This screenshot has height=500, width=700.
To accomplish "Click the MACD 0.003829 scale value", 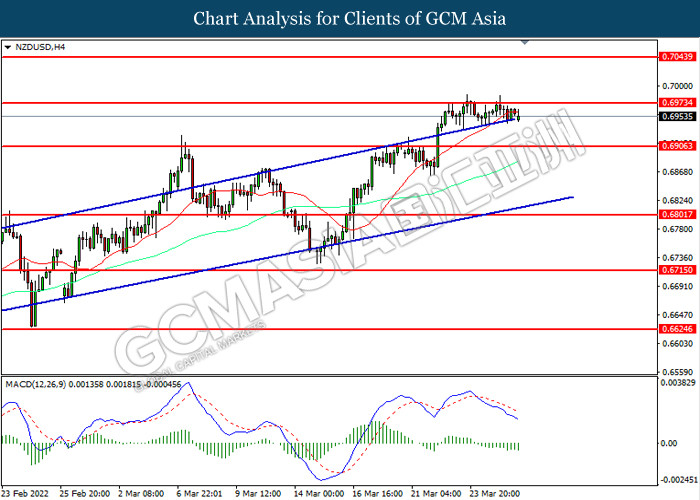I will [679, 383].
